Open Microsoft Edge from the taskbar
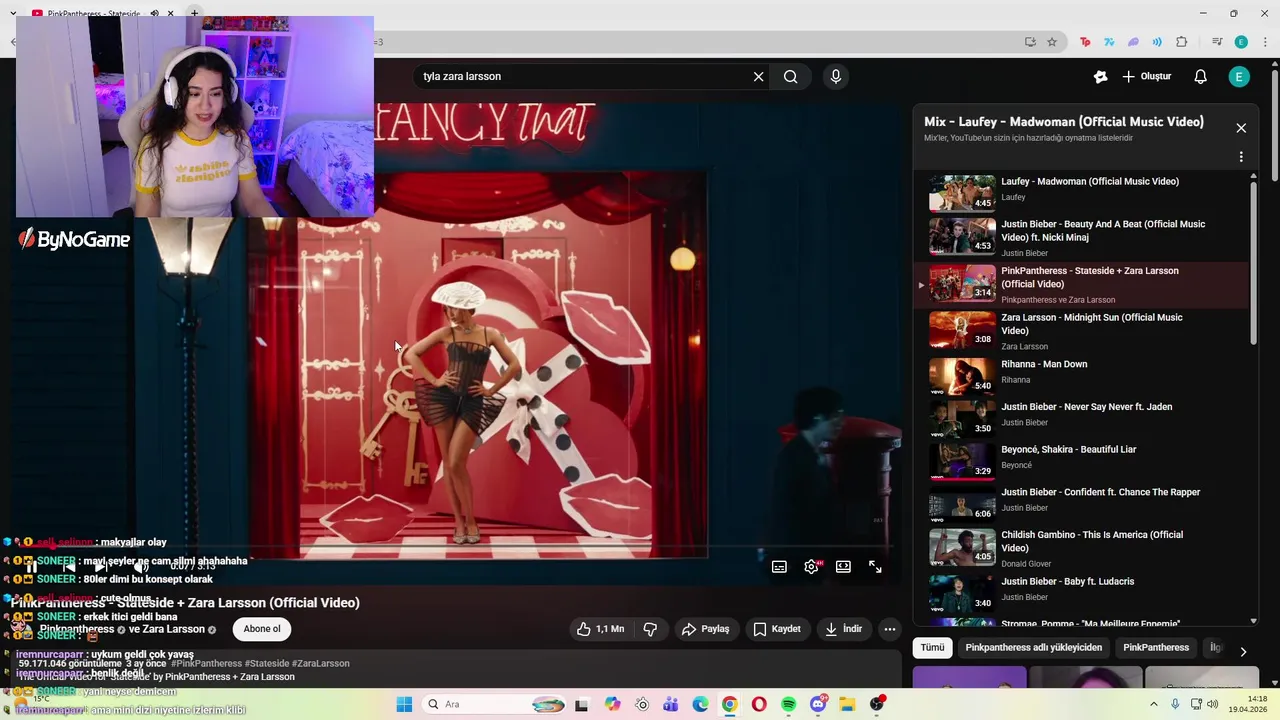 (x=700, y=704)
